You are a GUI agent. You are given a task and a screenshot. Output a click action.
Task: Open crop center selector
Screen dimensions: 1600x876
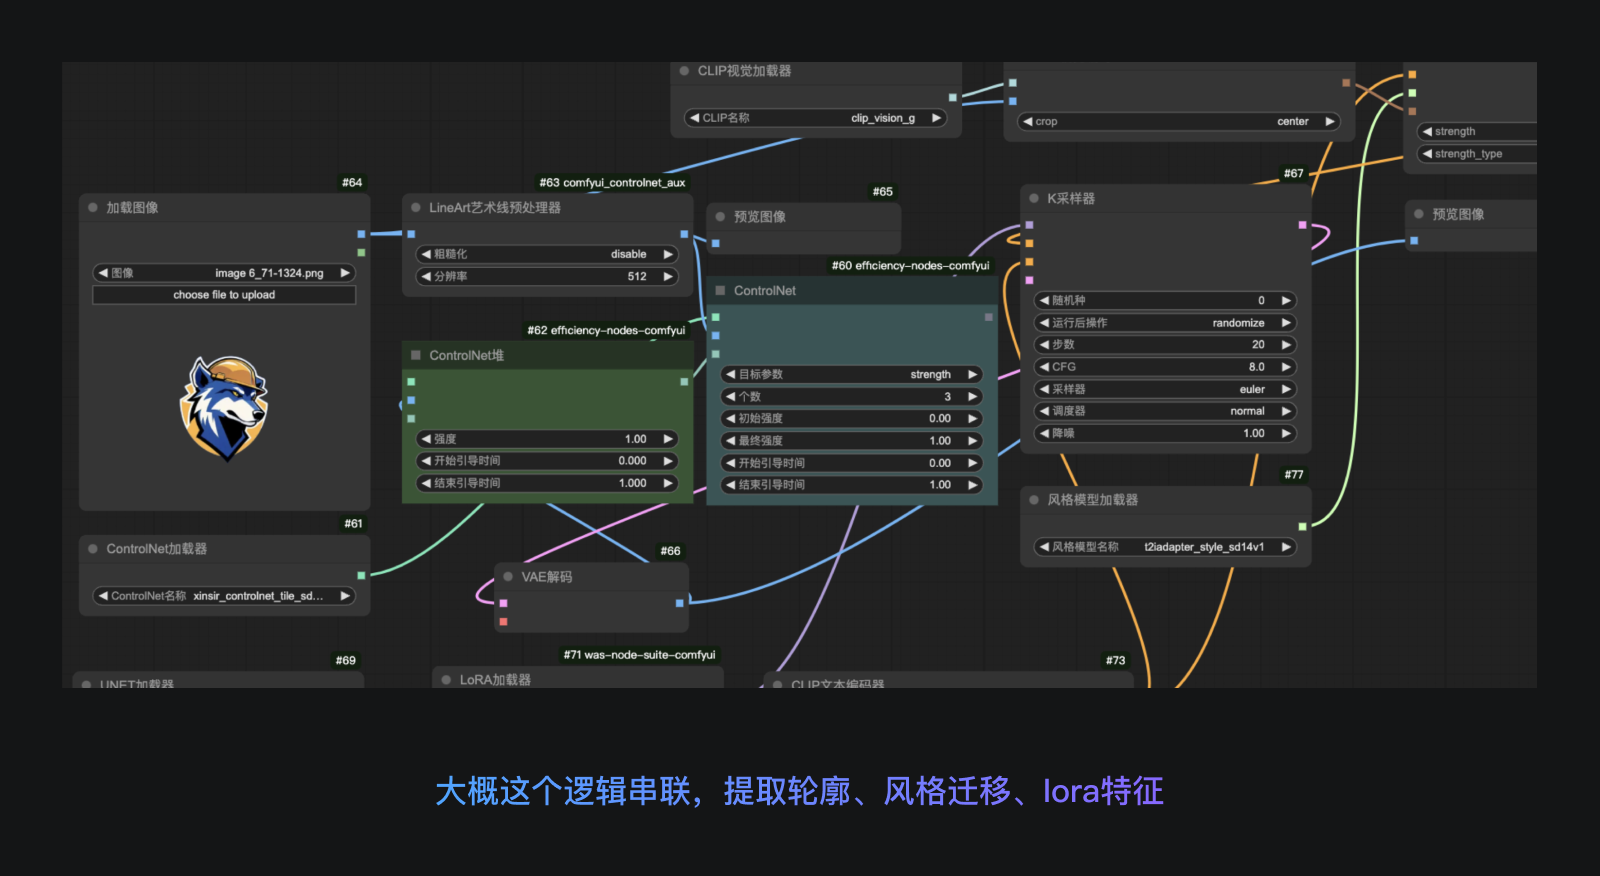(1179, 121)
